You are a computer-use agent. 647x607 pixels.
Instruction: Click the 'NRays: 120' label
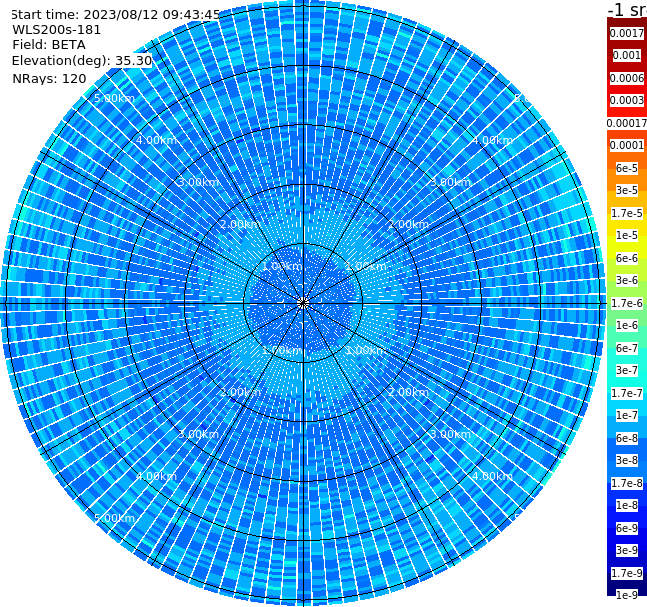49,78
